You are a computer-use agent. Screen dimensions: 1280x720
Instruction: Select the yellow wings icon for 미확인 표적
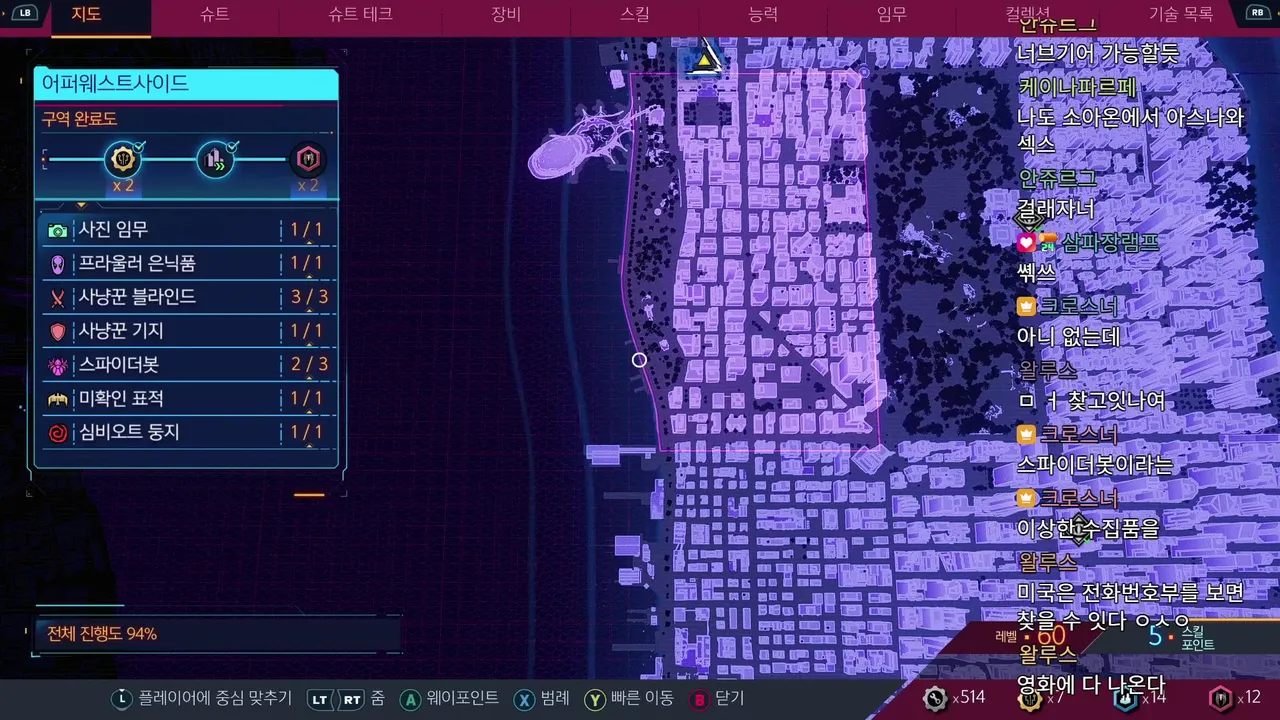[x=58, y=399]
